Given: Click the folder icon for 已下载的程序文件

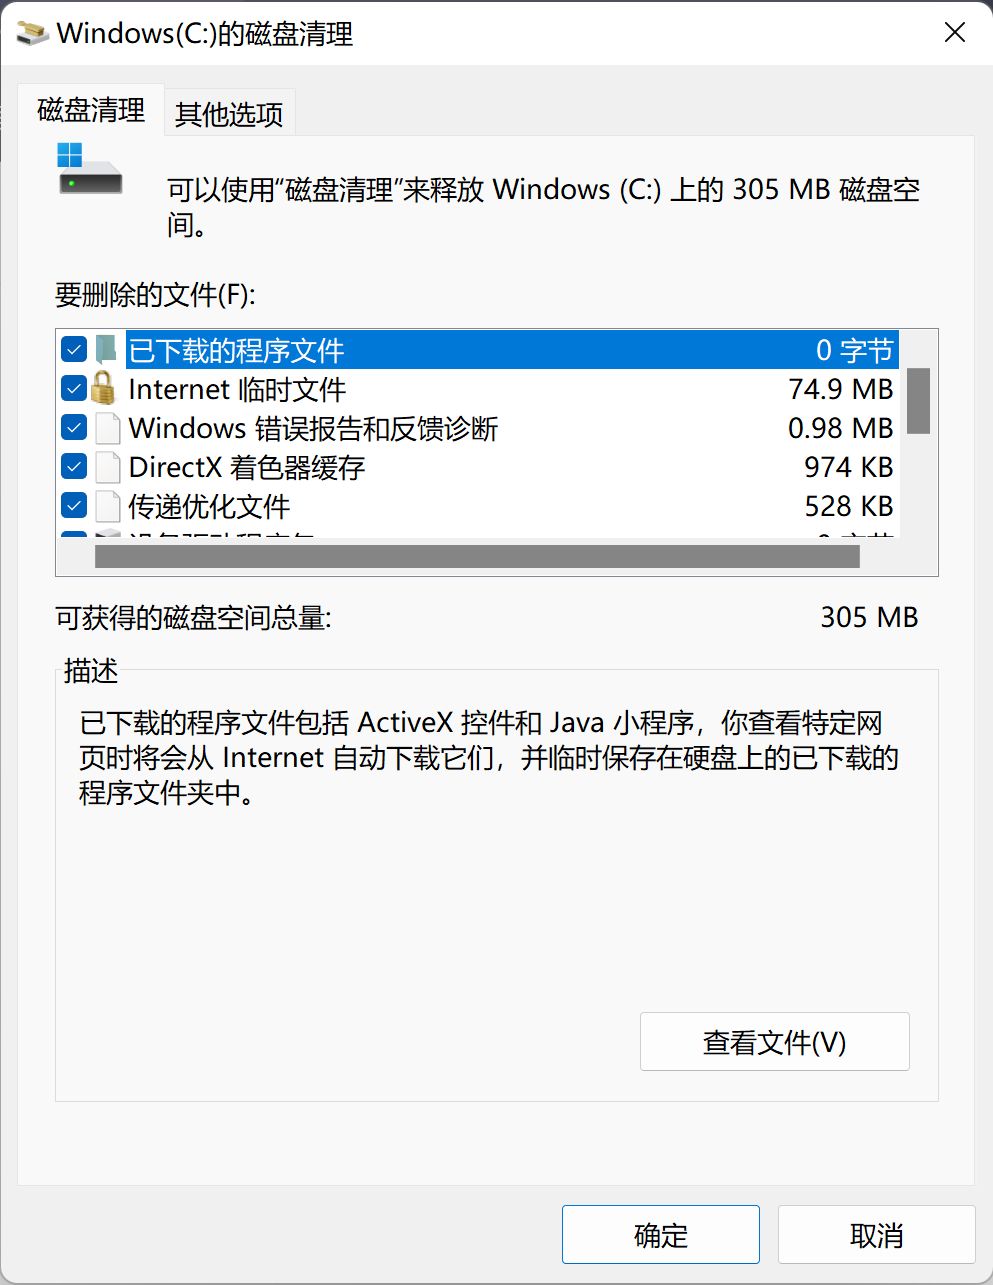Looking at the screenshot, I should [x=106, y=350].
